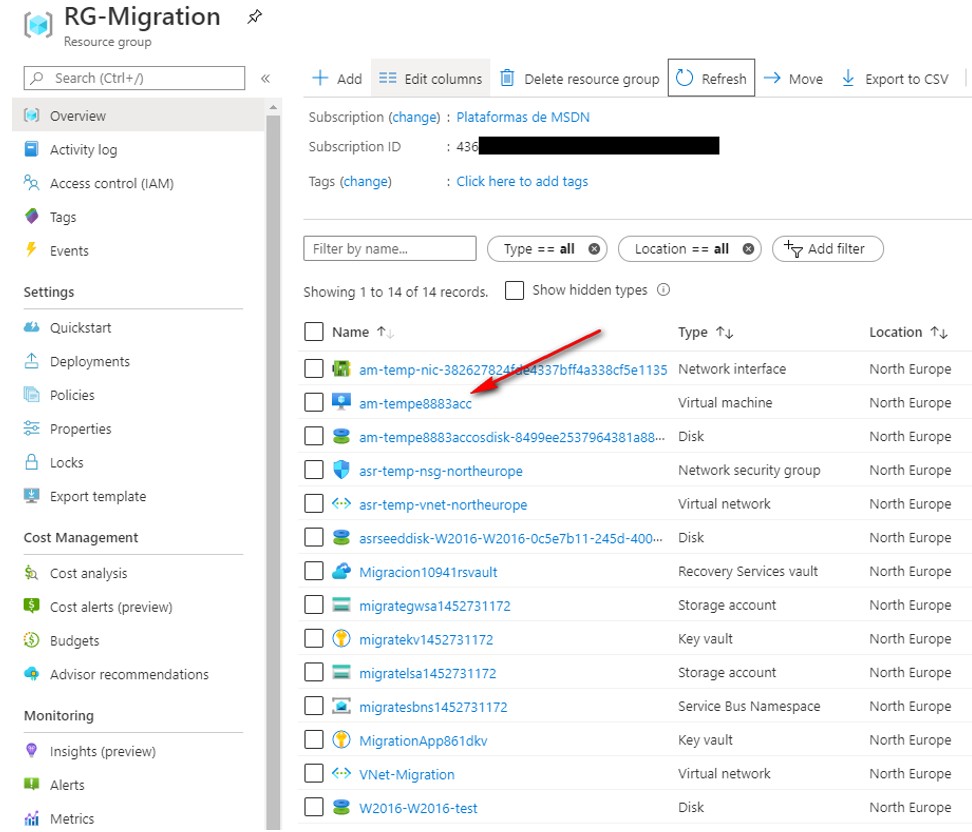Click the Filter by name field
Image resolution: width=972 pixels, height=832 pixels.
390,249
